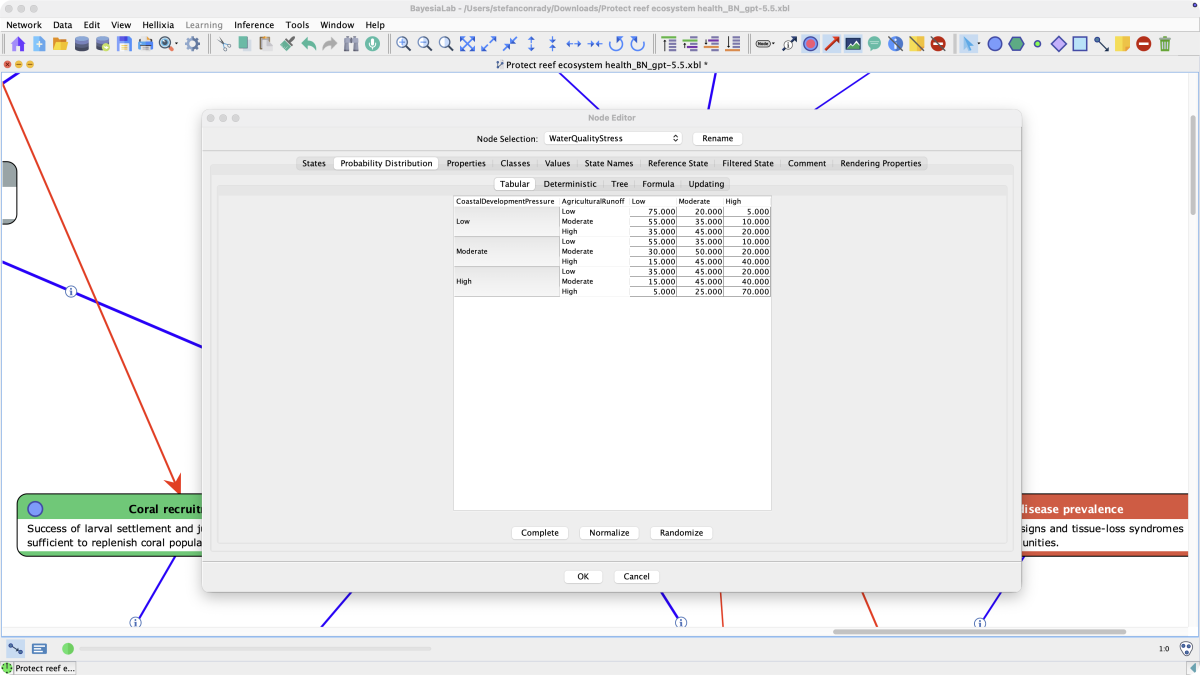Open the Hellixia menu
Image resolution: width=1200 pixels, height=675 pixels.
point(157,25)
